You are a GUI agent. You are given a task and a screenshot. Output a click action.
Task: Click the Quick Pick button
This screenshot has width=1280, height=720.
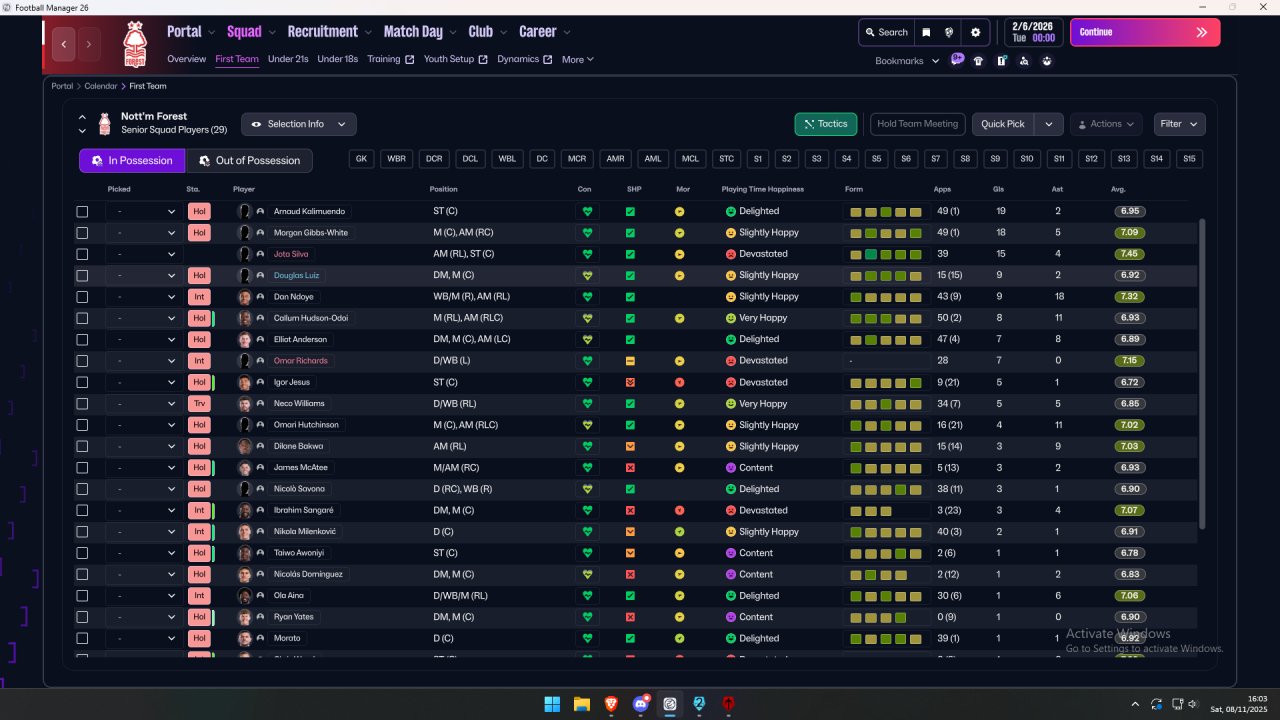click(x=1003, y=124)
